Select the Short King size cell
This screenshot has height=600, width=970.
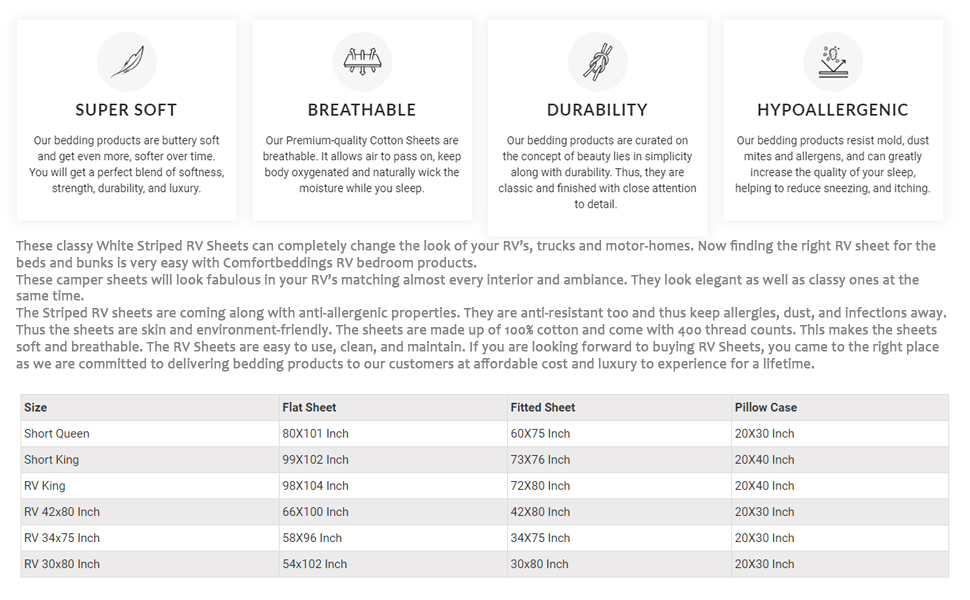coord(51,460)
